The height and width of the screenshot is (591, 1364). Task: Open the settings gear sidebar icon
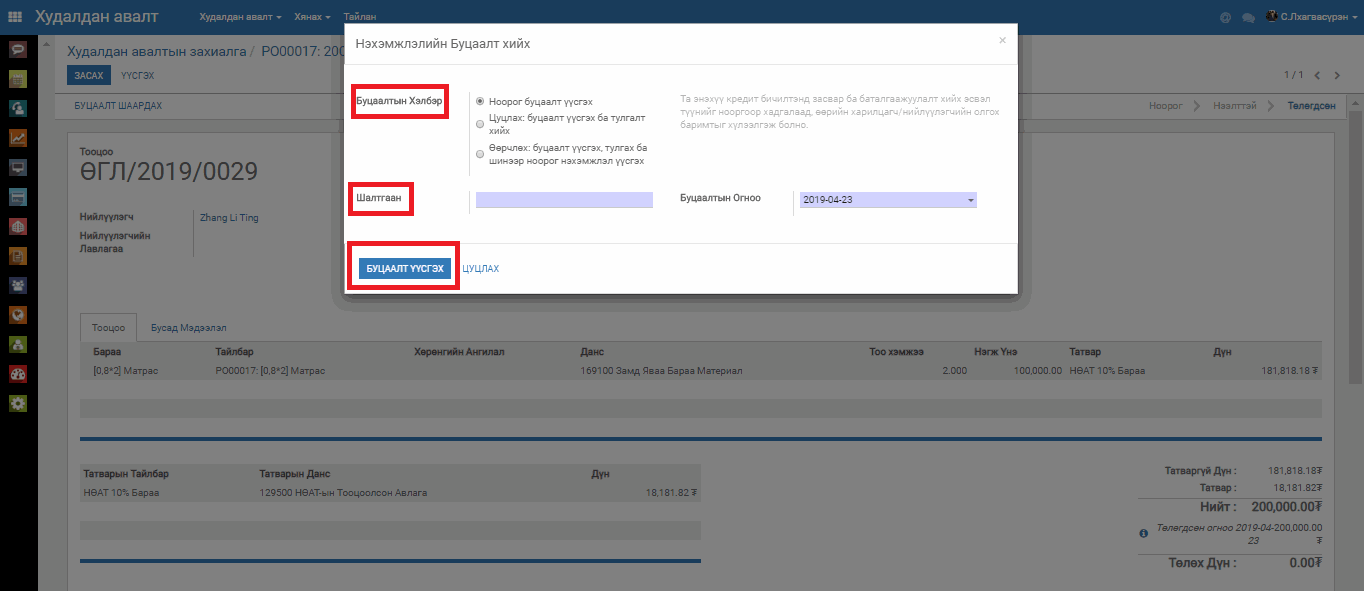coord(17,404)
